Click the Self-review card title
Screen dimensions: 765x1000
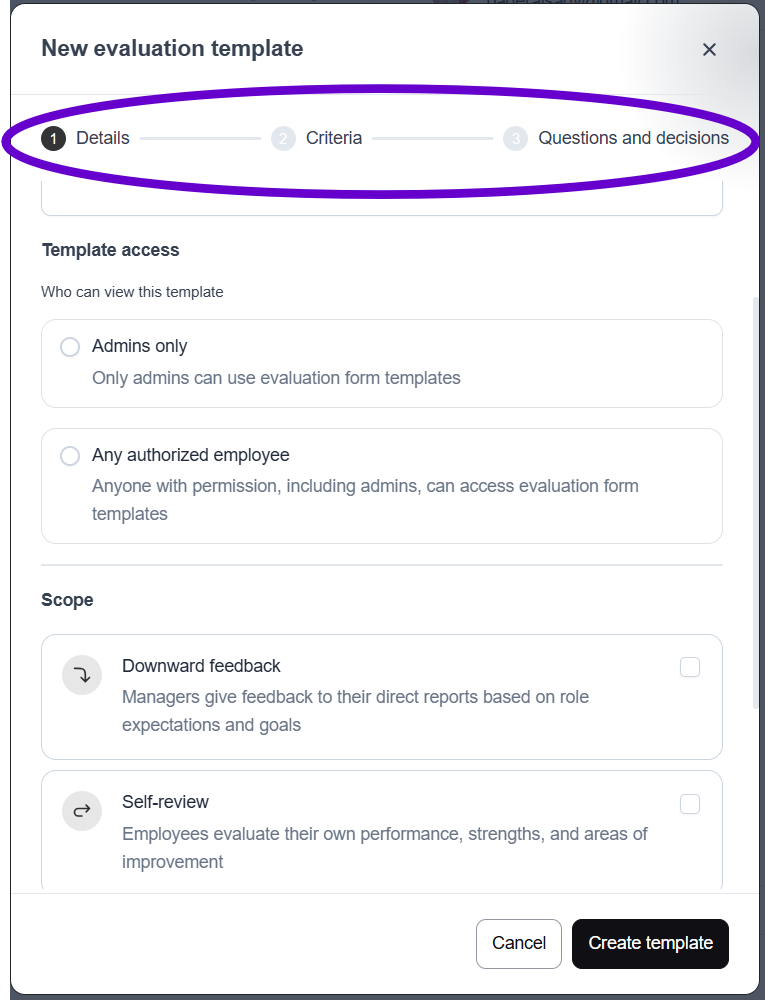click(165, 802)
